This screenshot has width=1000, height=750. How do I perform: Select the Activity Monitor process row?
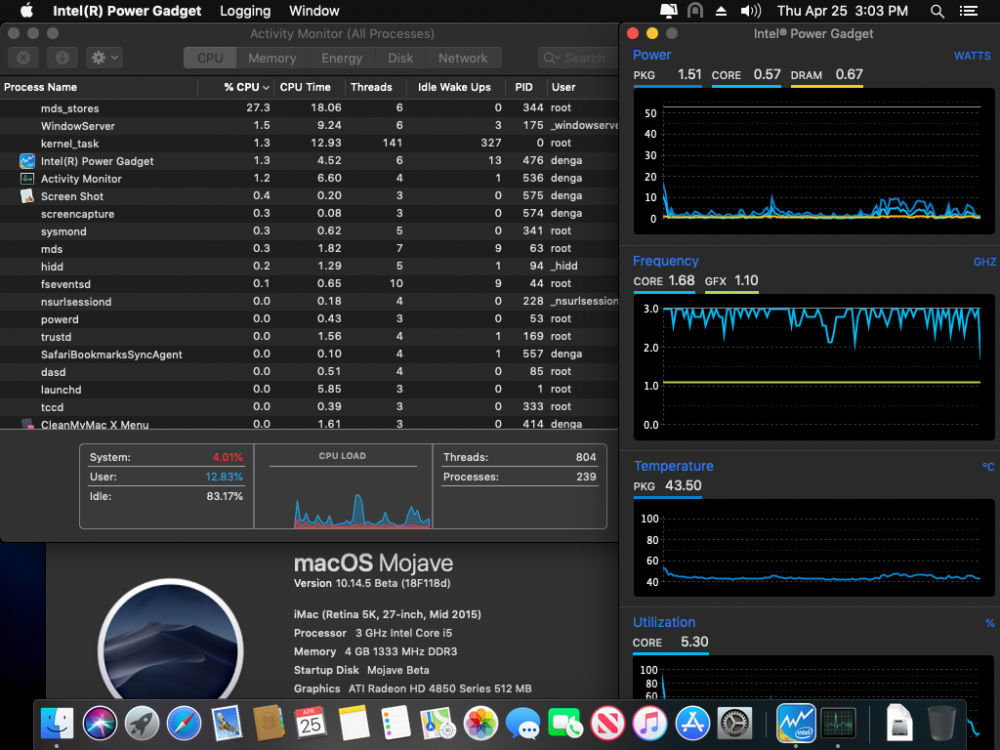click(x=309, y=179)
